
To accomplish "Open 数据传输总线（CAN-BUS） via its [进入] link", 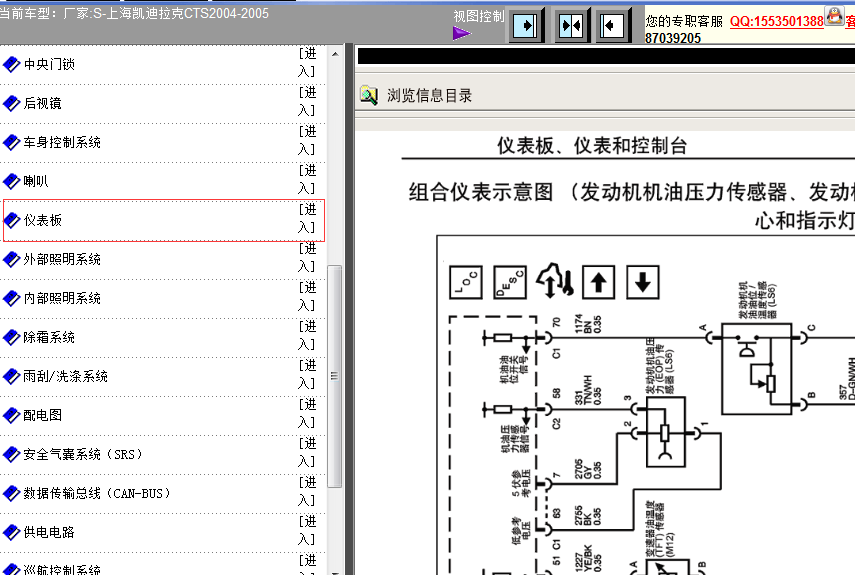I will 307,491.
